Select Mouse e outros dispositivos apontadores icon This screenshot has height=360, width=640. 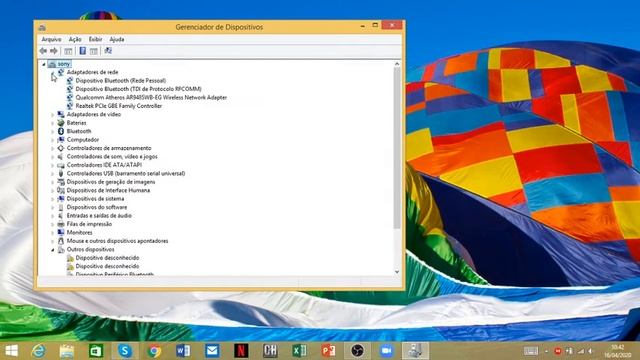pos(61,241)
